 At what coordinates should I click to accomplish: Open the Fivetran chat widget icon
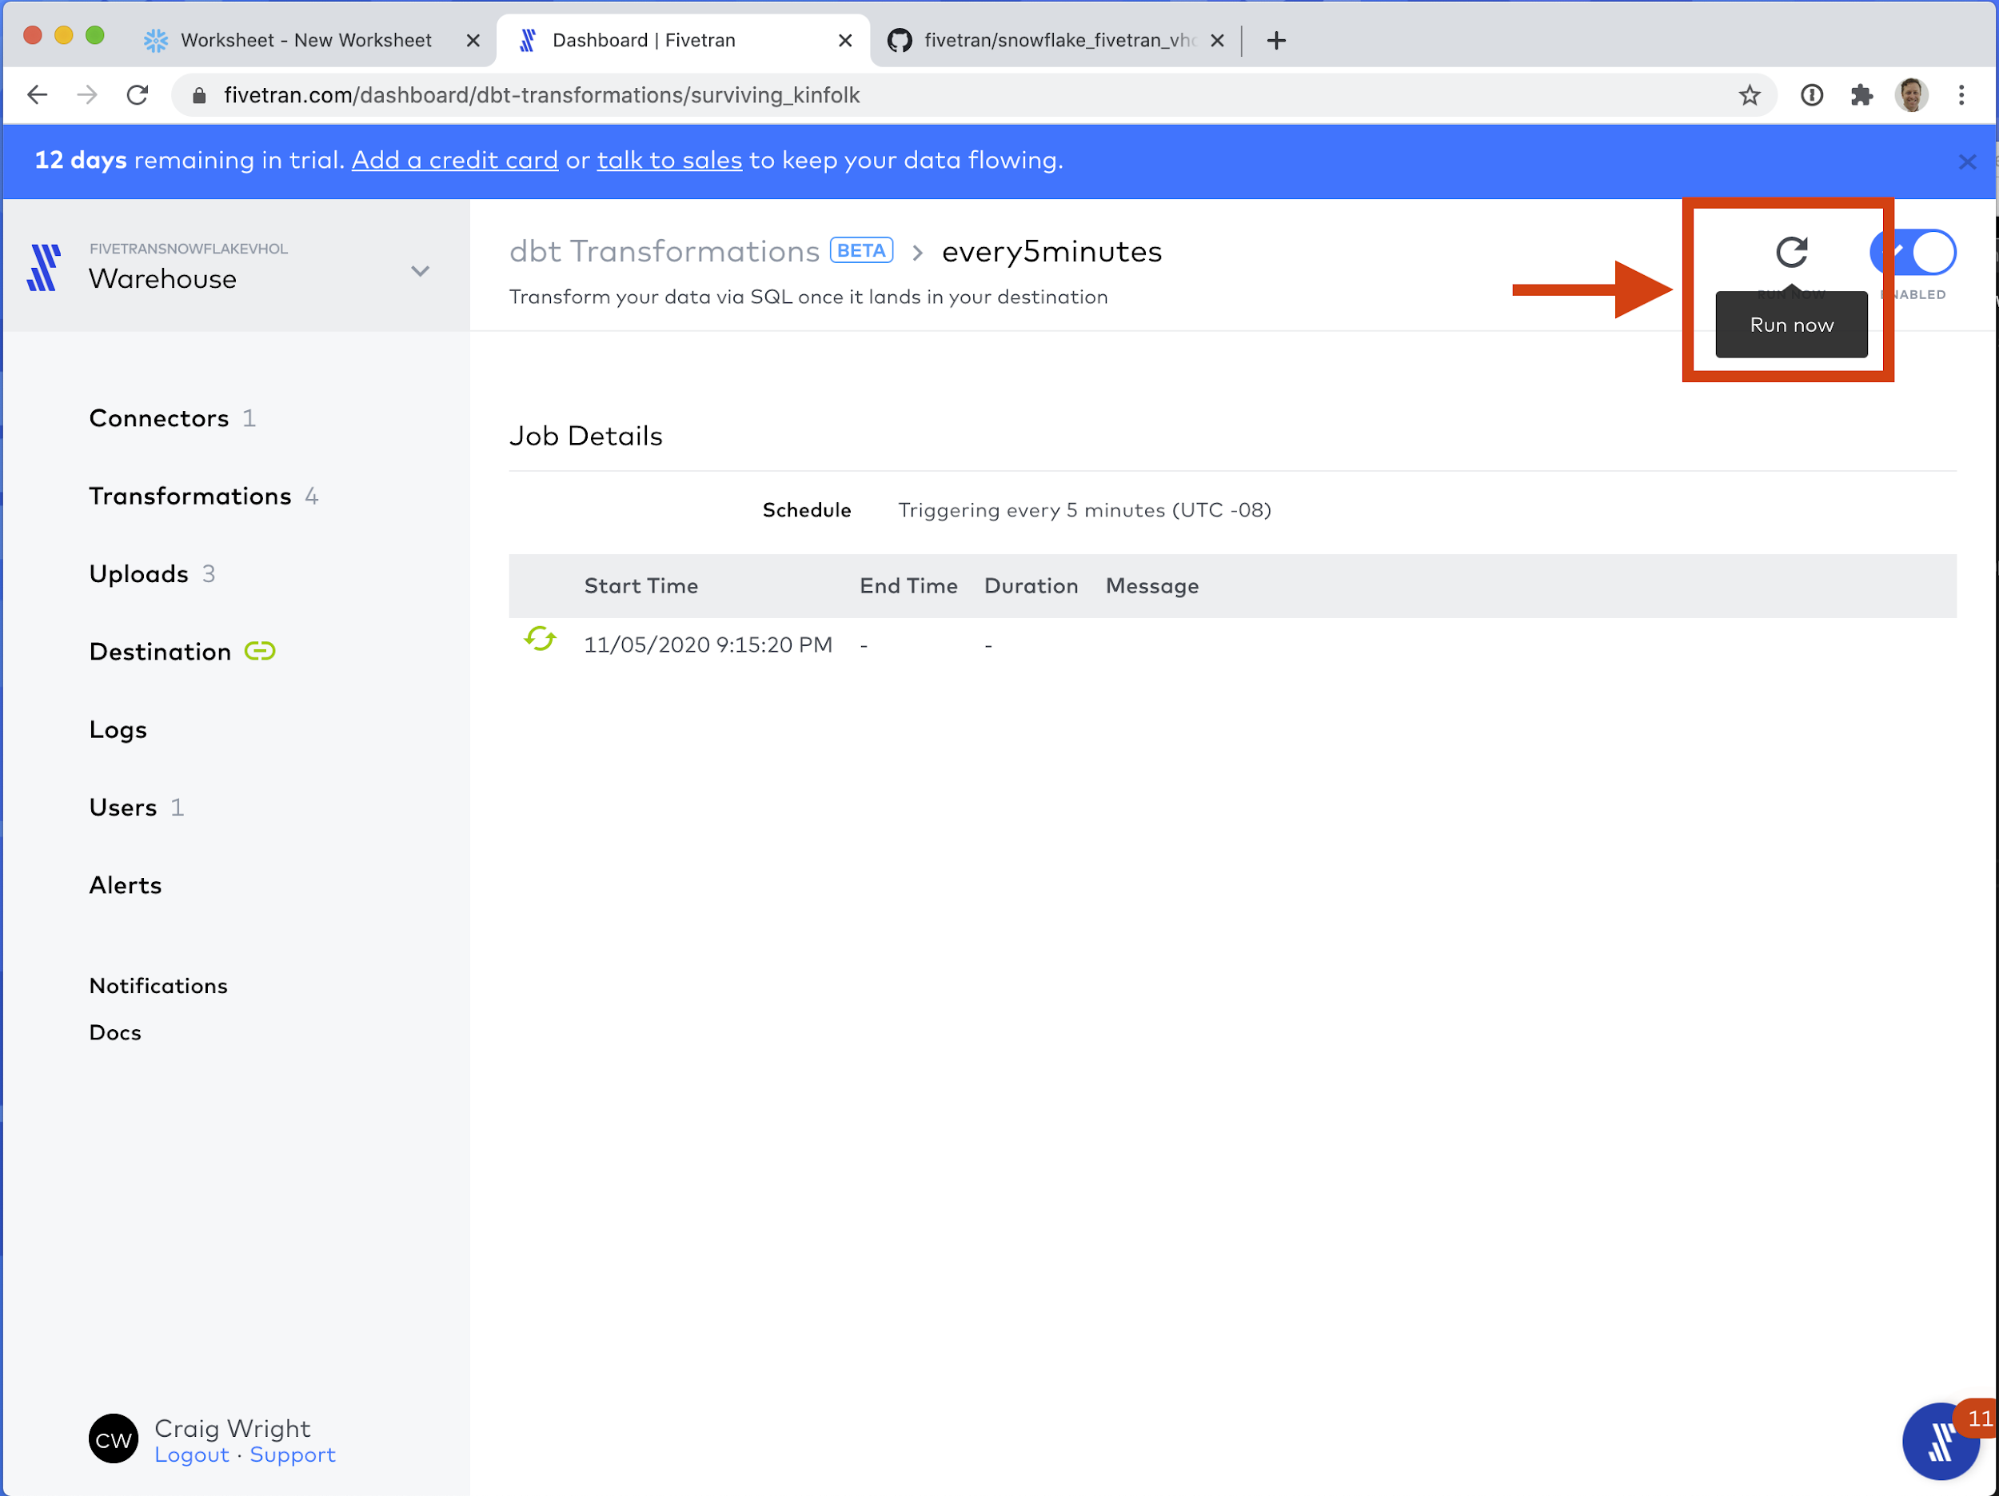point(1940,1442)
